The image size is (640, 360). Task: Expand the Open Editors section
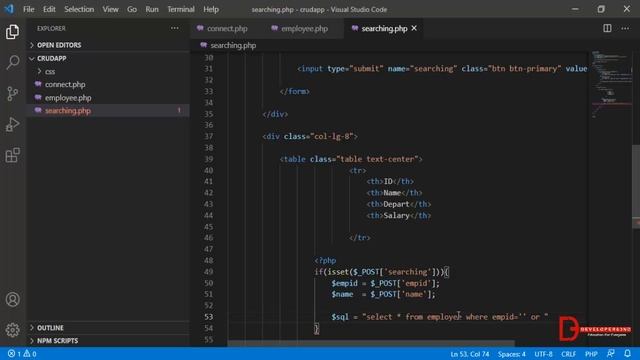[x=59, y=45]
